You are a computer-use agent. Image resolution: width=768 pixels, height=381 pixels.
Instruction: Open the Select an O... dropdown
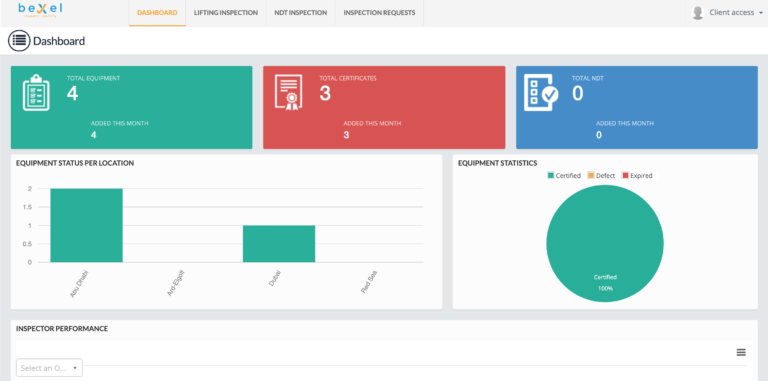[49, 368]
